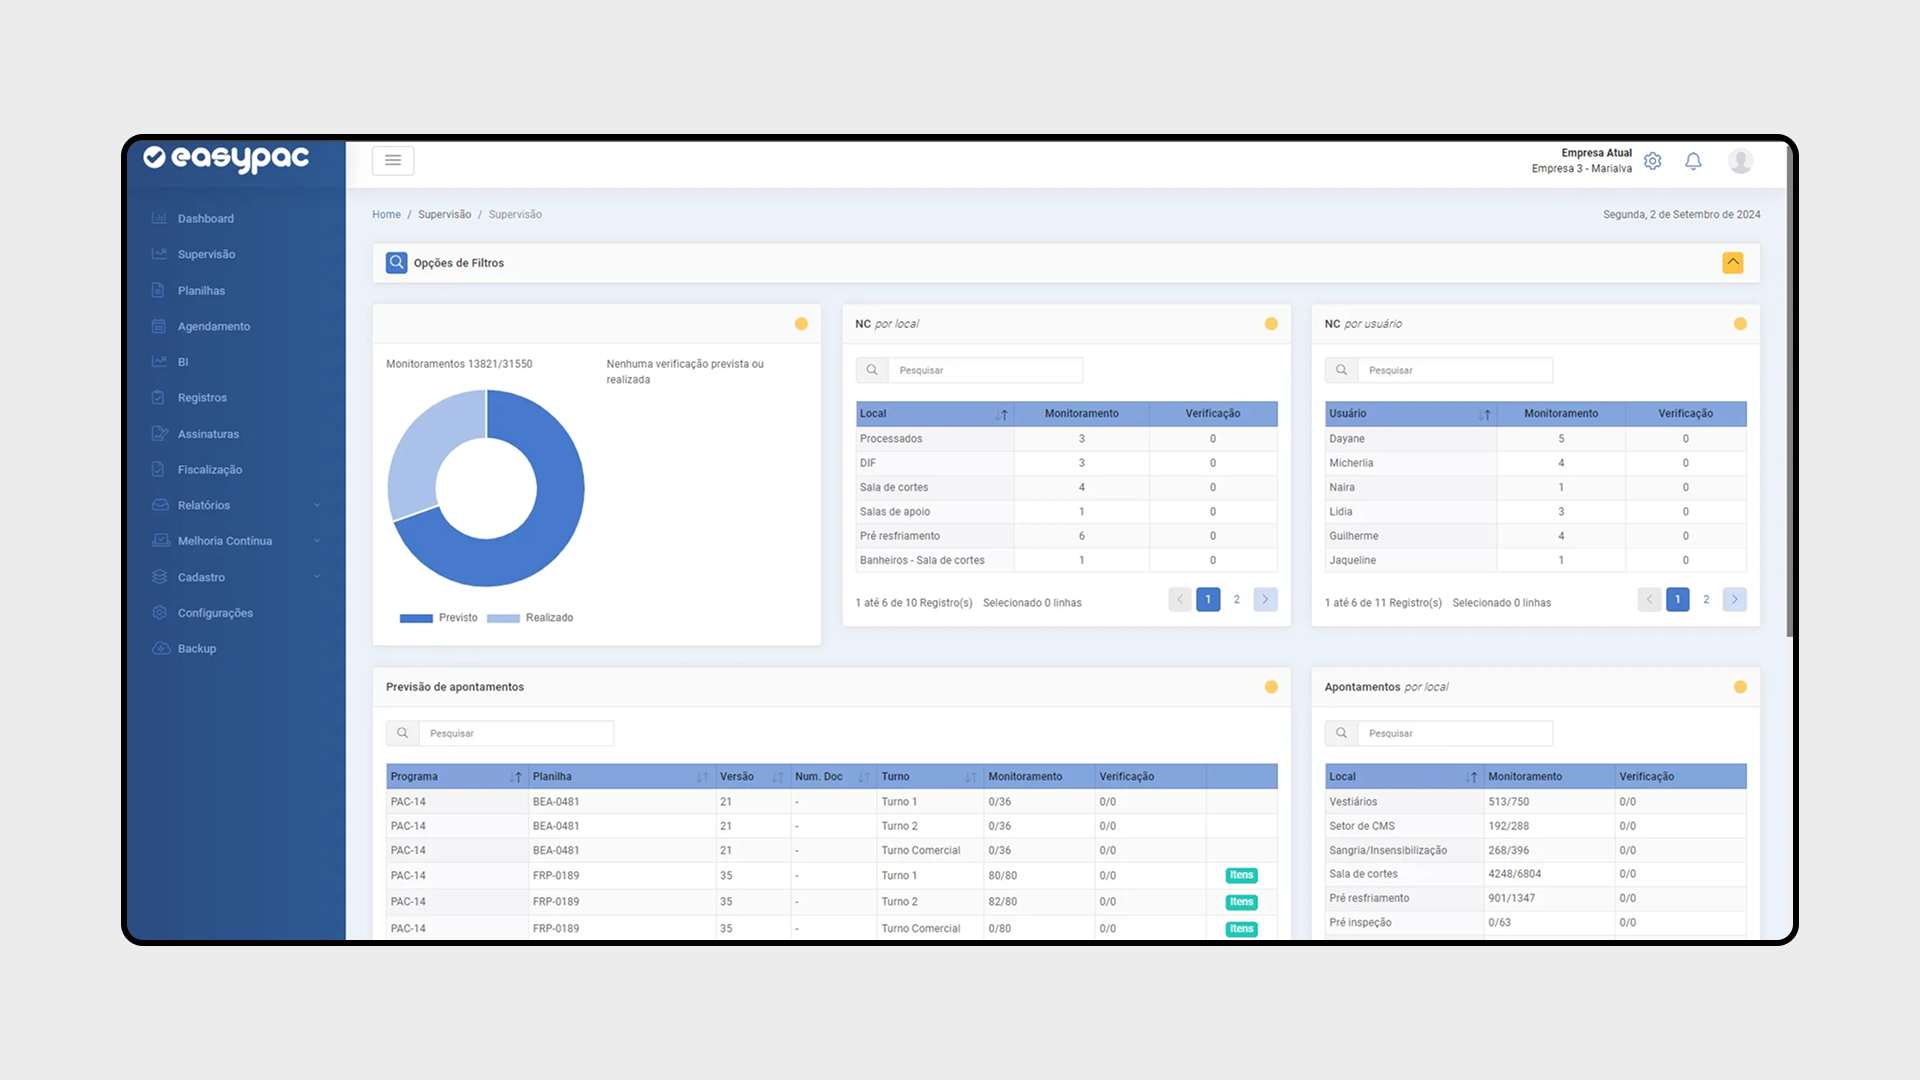Click the search icon beside Opções de Filtros
The height and width of the screenshot is (1080, 1920).
point(397,263)
